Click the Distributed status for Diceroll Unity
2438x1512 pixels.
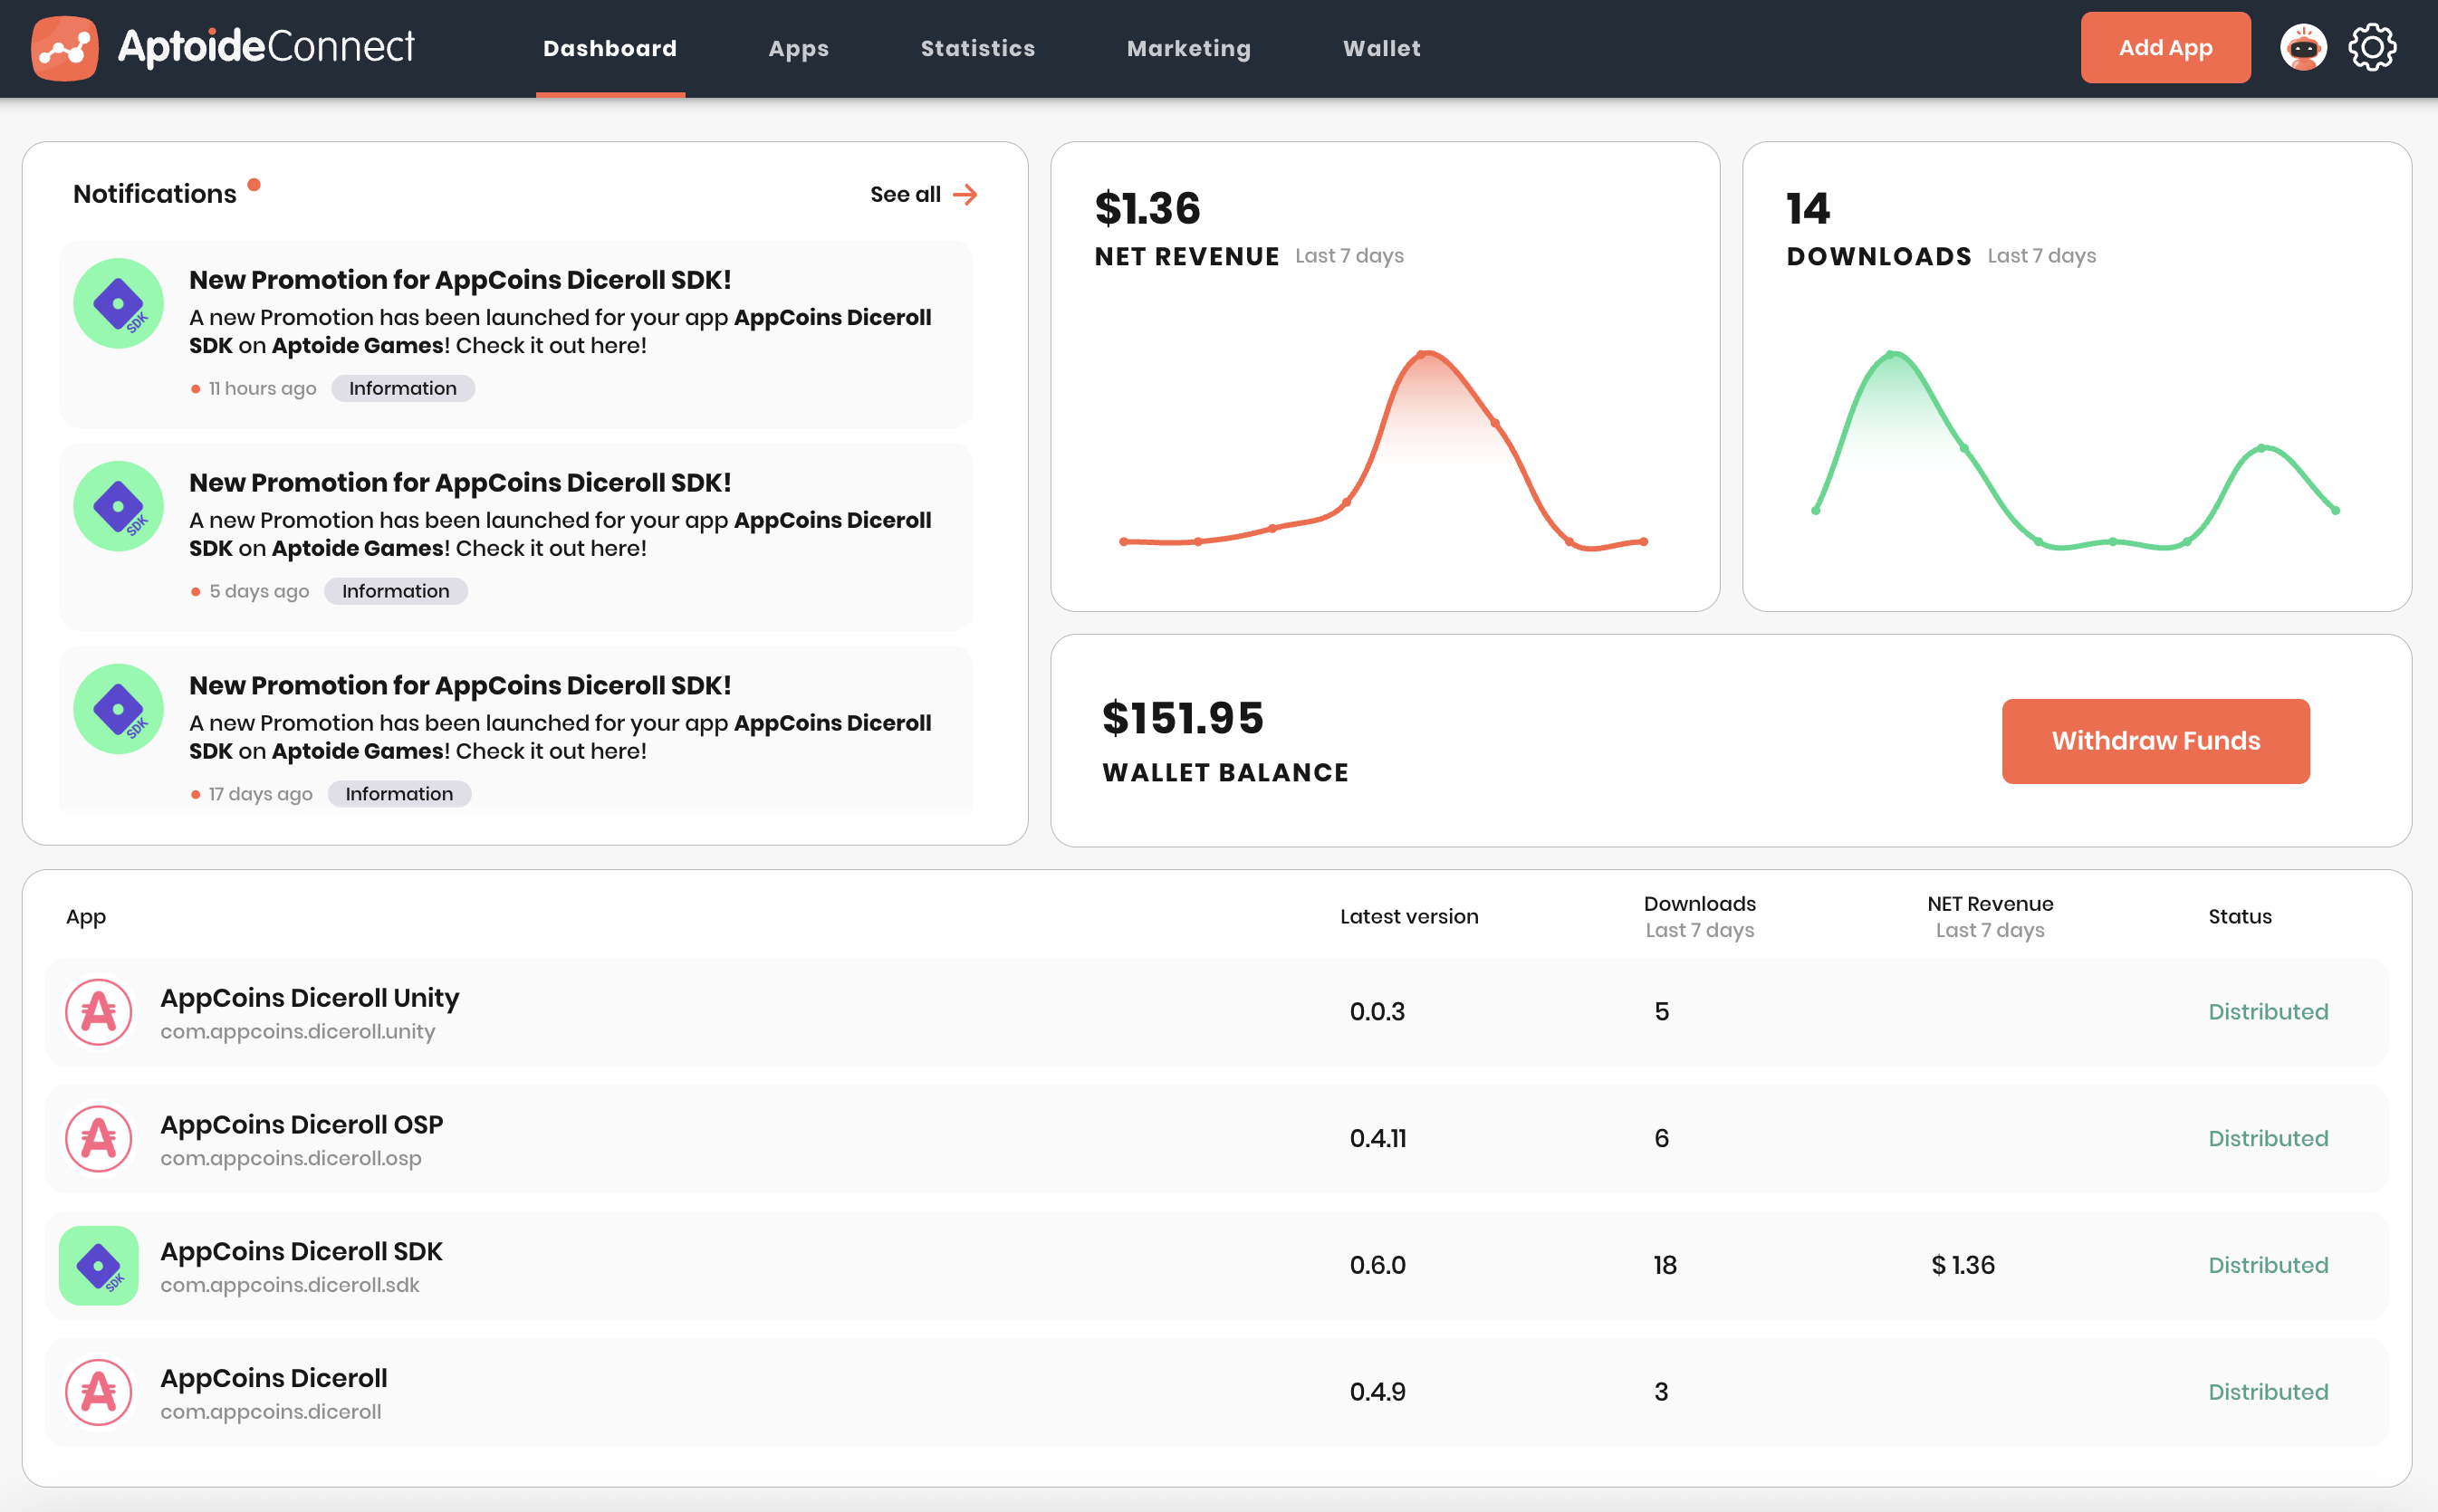[2268, 1012]
